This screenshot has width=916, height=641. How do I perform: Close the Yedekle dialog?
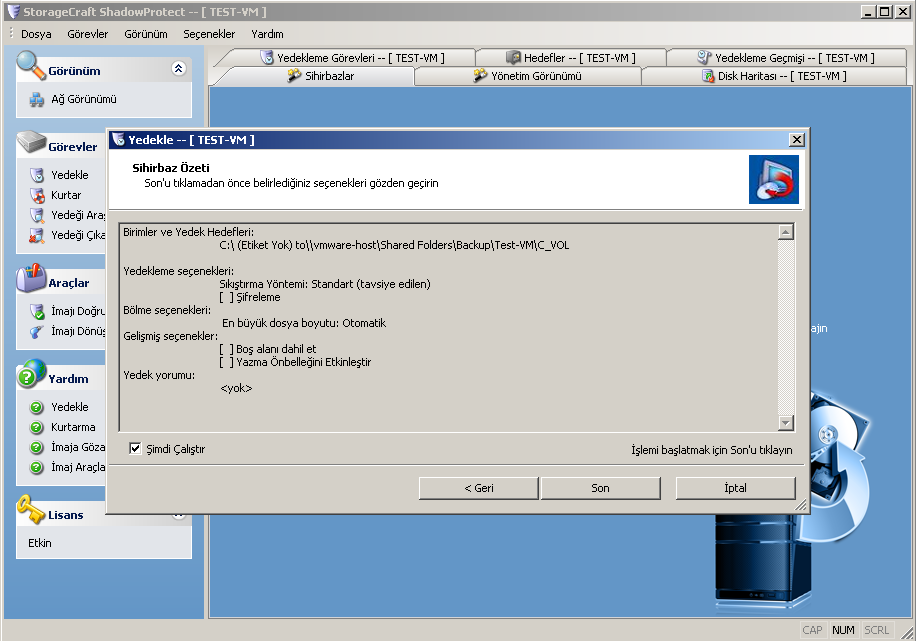coord(796,140)
